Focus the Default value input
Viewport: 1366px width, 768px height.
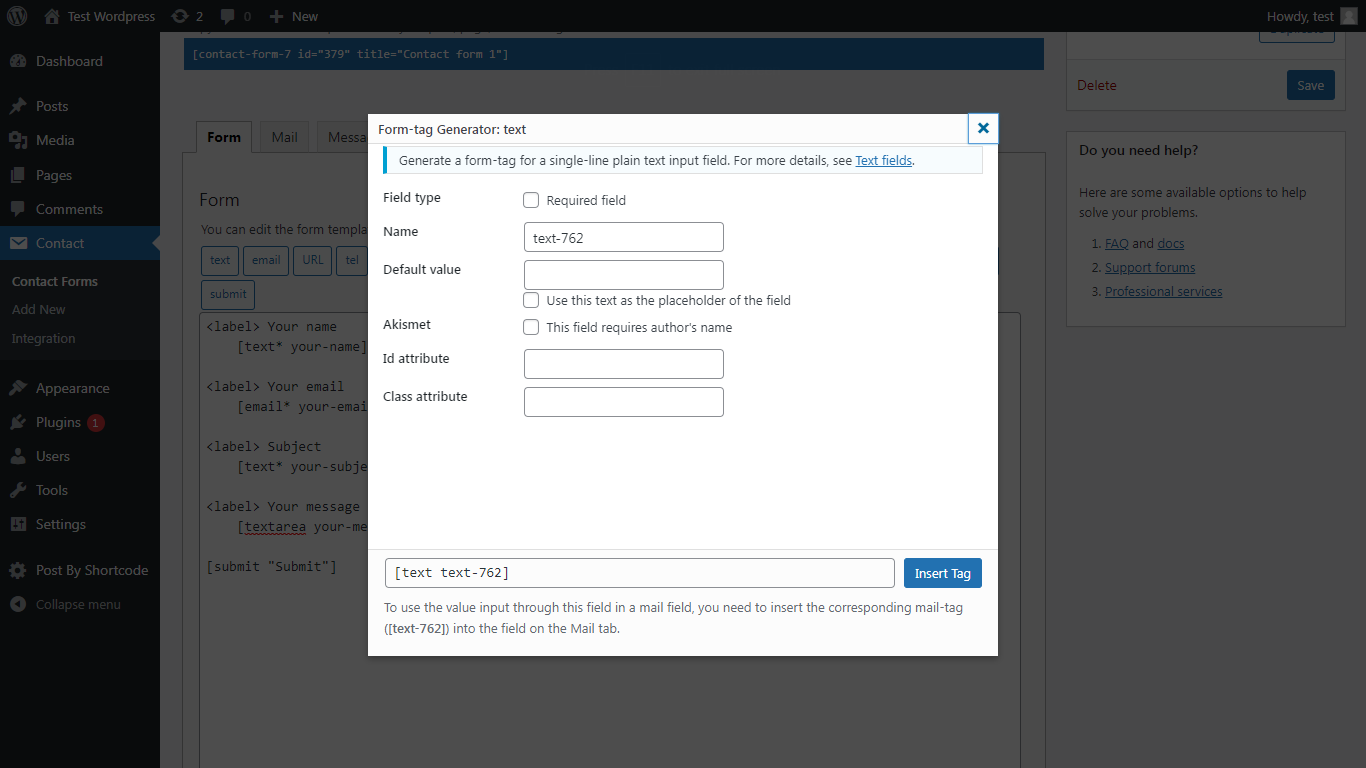(624, 275)
